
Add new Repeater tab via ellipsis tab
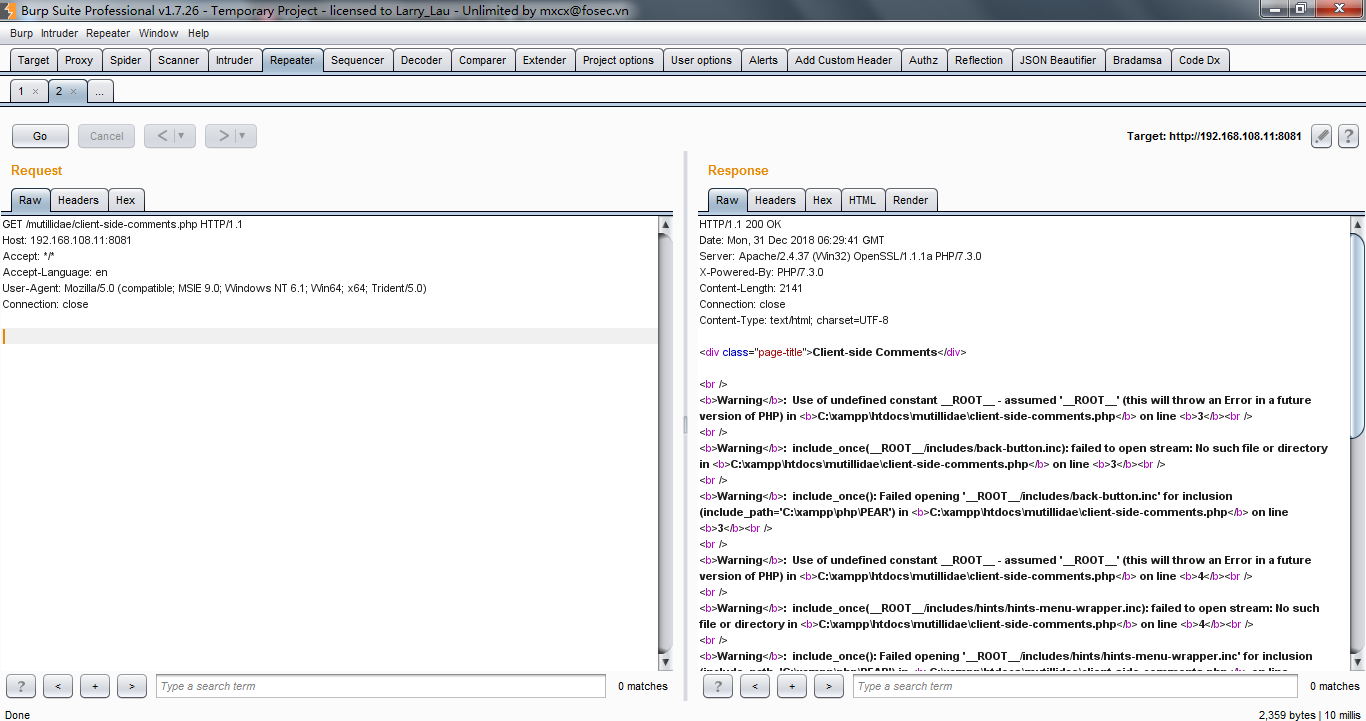100,92
